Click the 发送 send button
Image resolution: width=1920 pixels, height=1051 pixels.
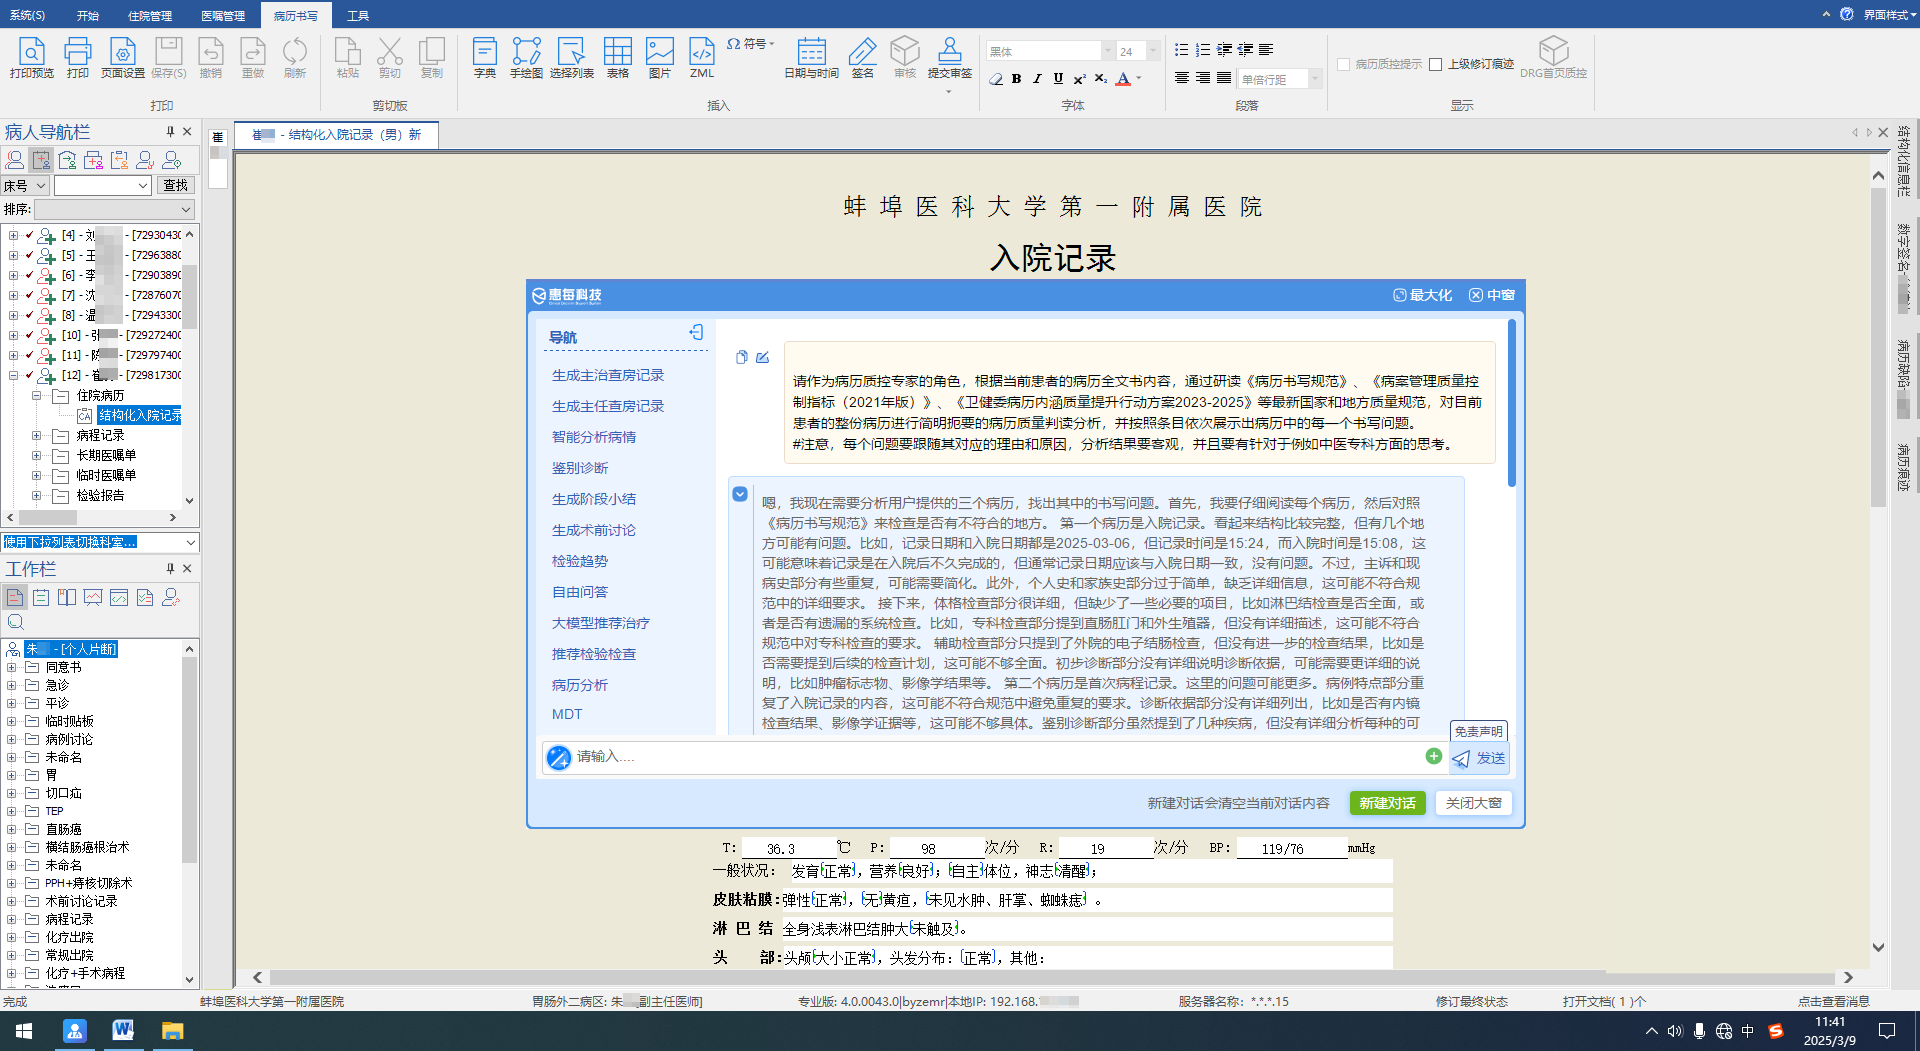click(x=1479, y=758)
